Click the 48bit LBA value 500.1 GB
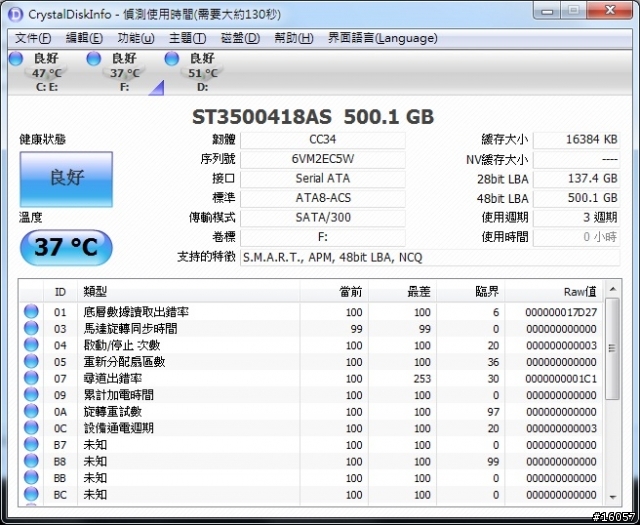The image size is (640, 525). pos(576,198)
